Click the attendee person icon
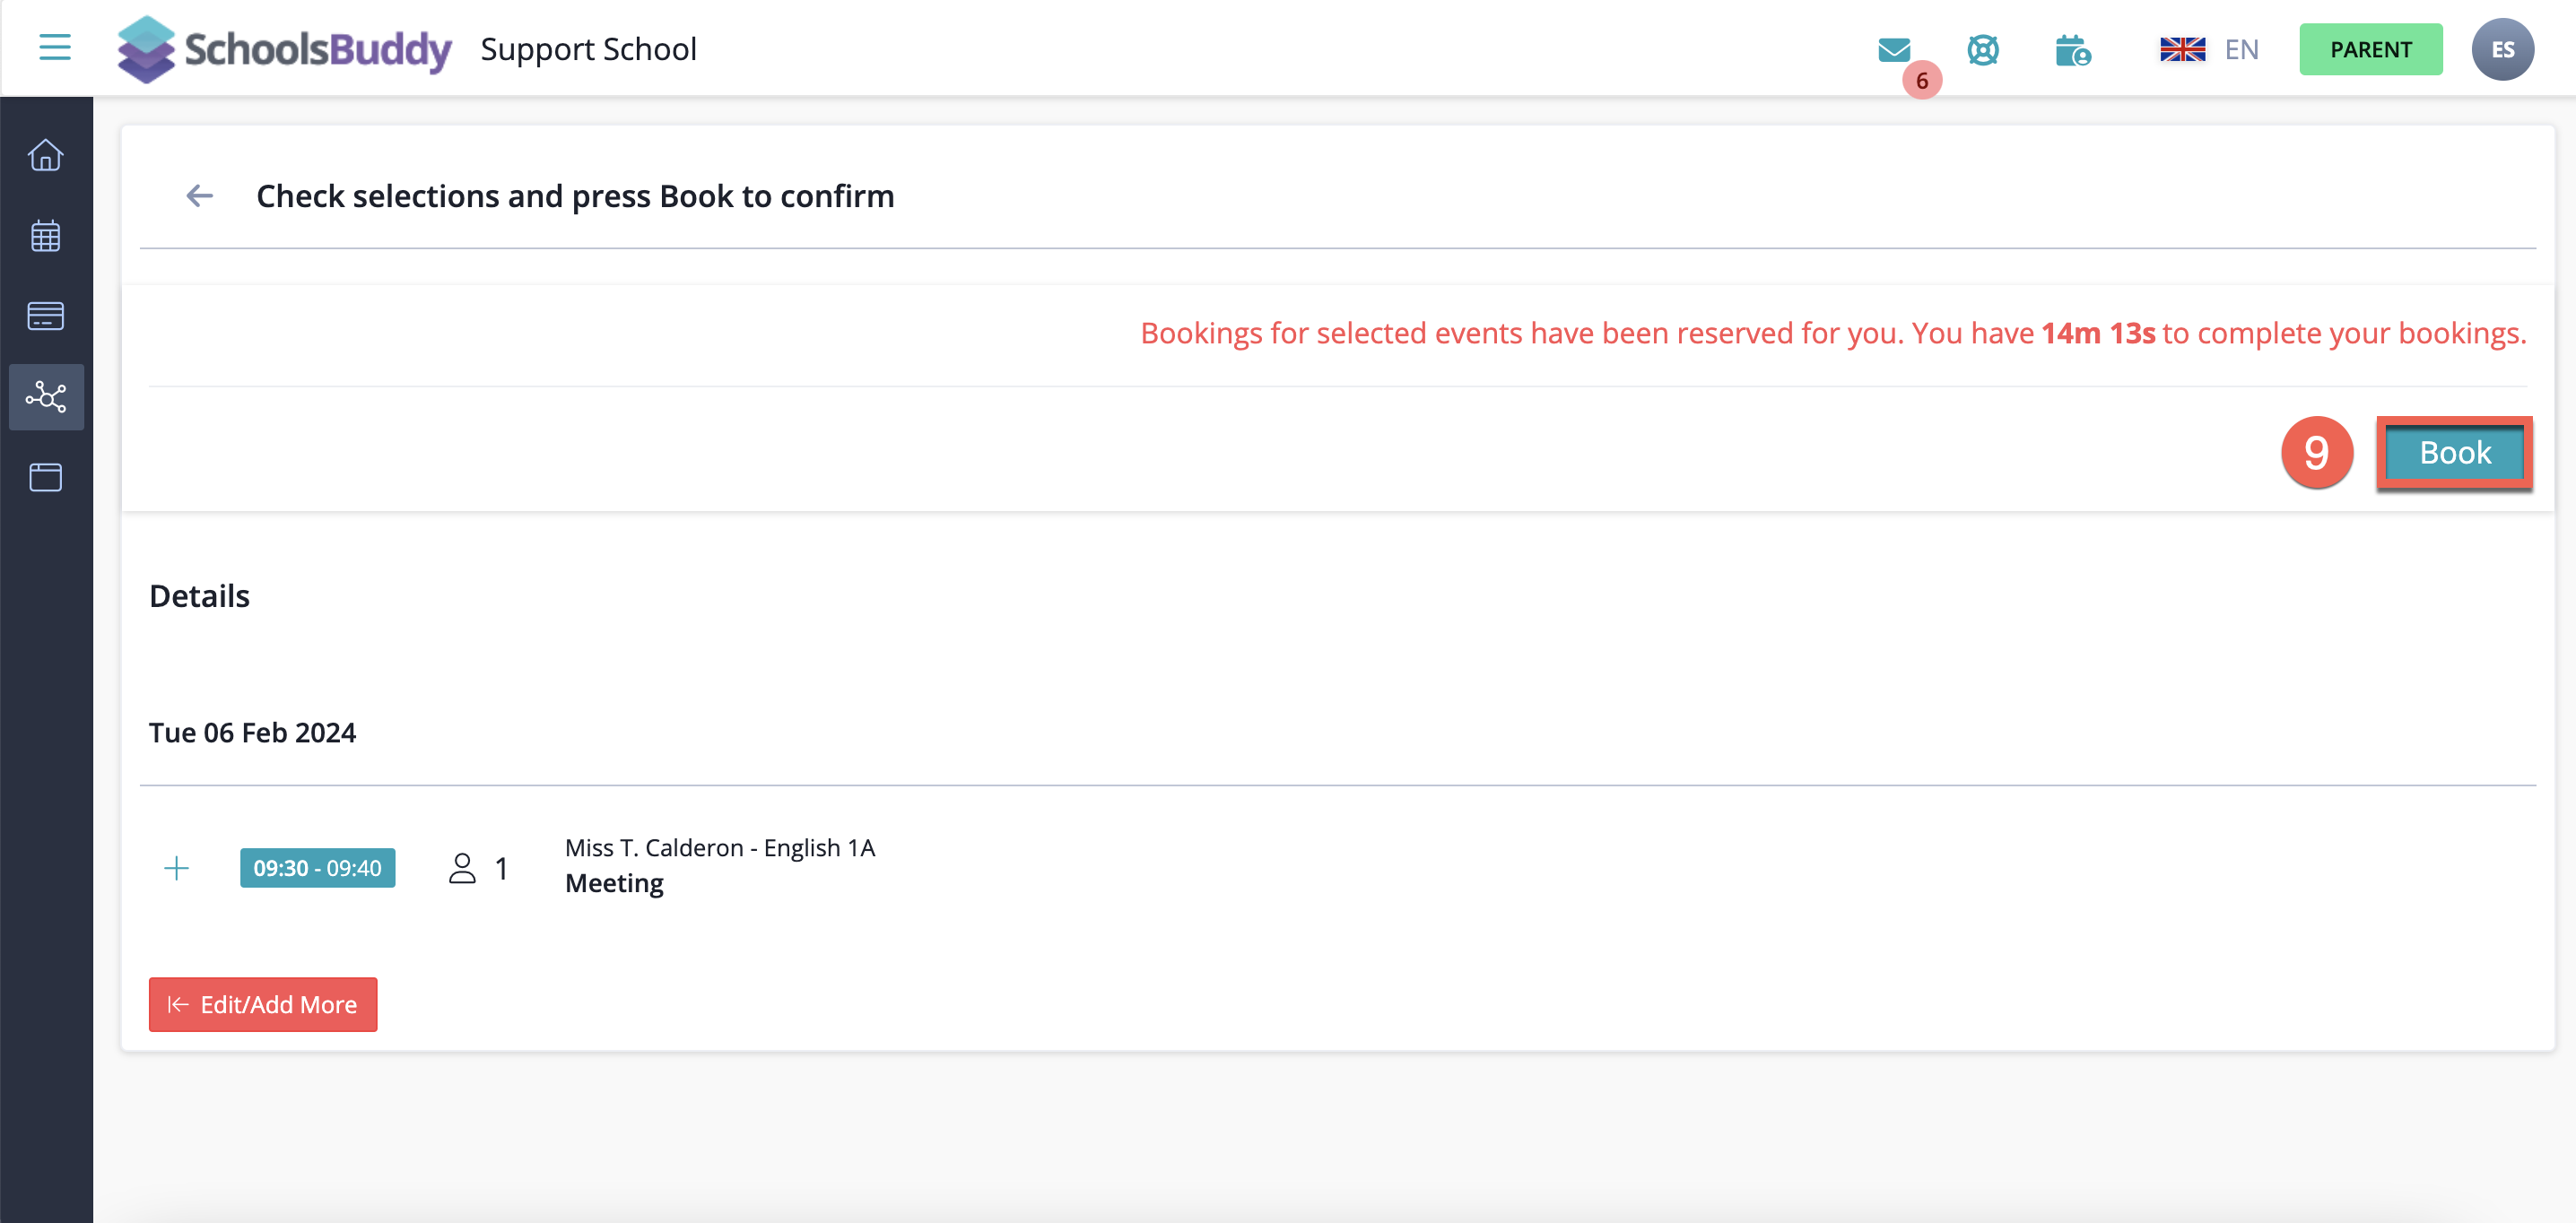Image resolution: width=2576 pixels, height=1223 pixels. point(462,867)
